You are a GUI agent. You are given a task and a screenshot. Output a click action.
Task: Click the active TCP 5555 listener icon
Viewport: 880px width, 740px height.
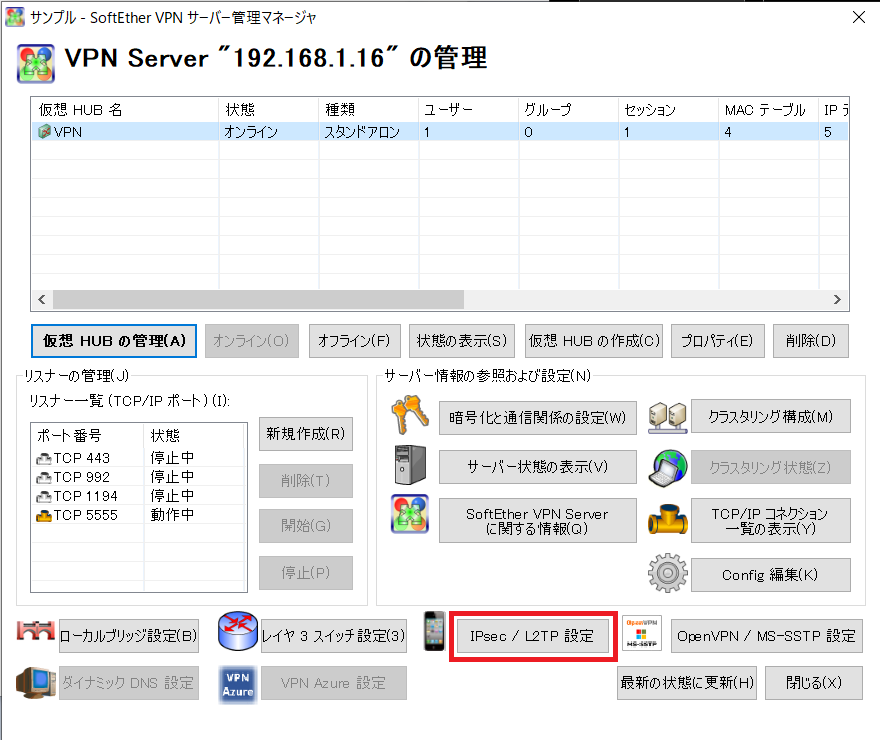pyautogui.click(x=44, y=516)
